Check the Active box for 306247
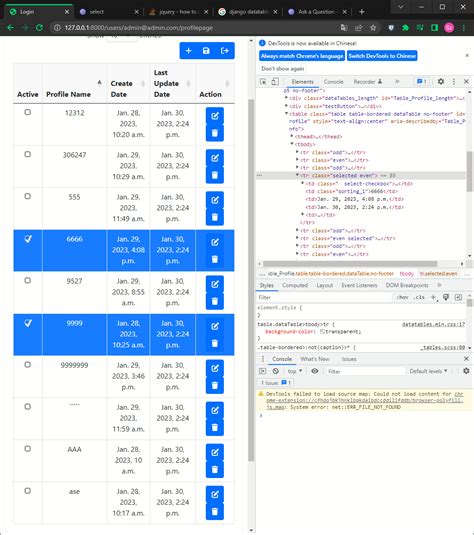The image size is (474, 535). 28,154
